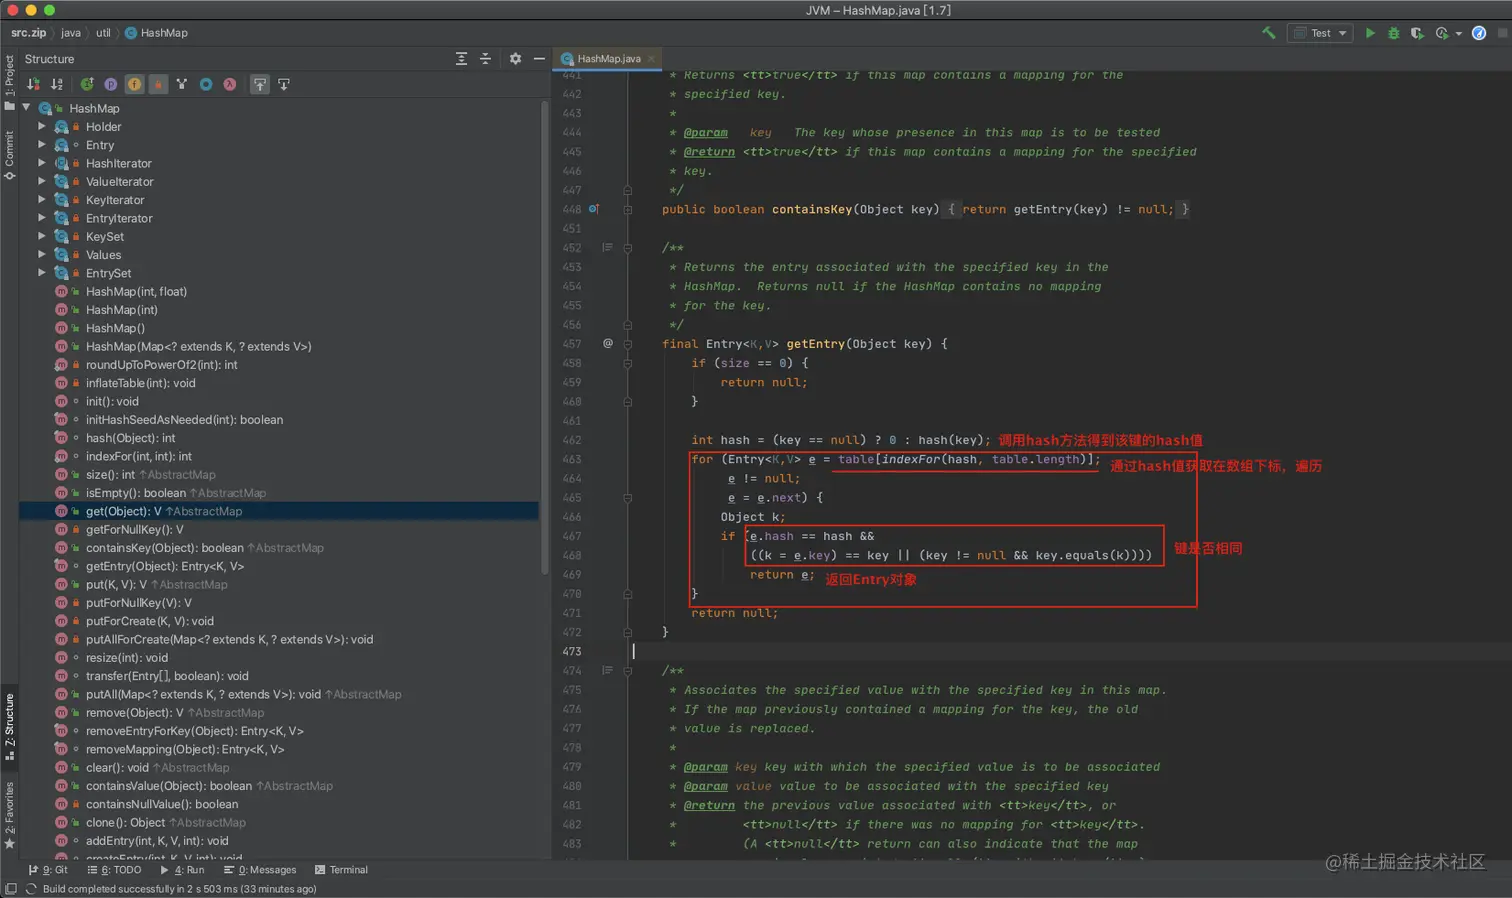This screenshot has height=898, width=1512.
Task: Toggle Autoscroll to Source icon
Action: click(x=260, y=84)
